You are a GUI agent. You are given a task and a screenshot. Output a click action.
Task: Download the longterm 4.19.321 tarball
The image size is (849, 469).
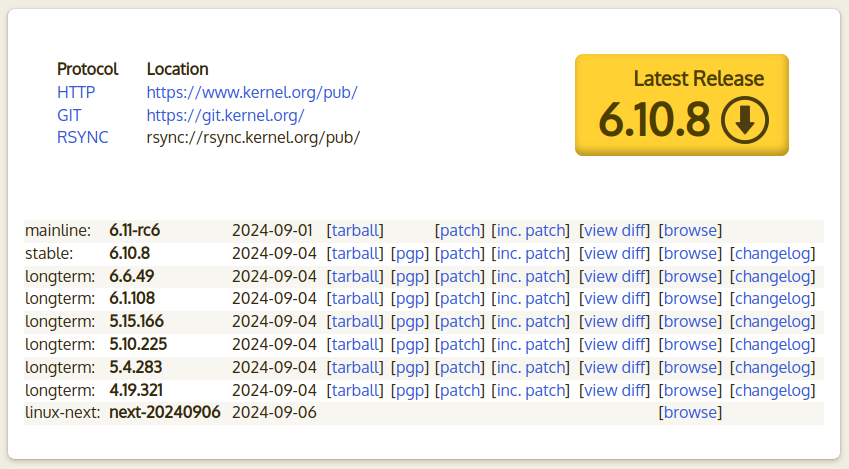[x=355, y=390]
